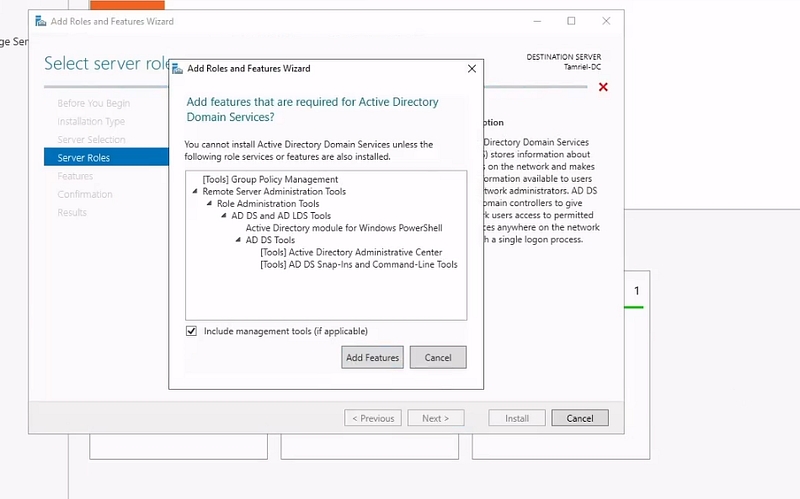Collapse the AD DS and AD LDS Tools node
The image size is (800, 499).
224,216
